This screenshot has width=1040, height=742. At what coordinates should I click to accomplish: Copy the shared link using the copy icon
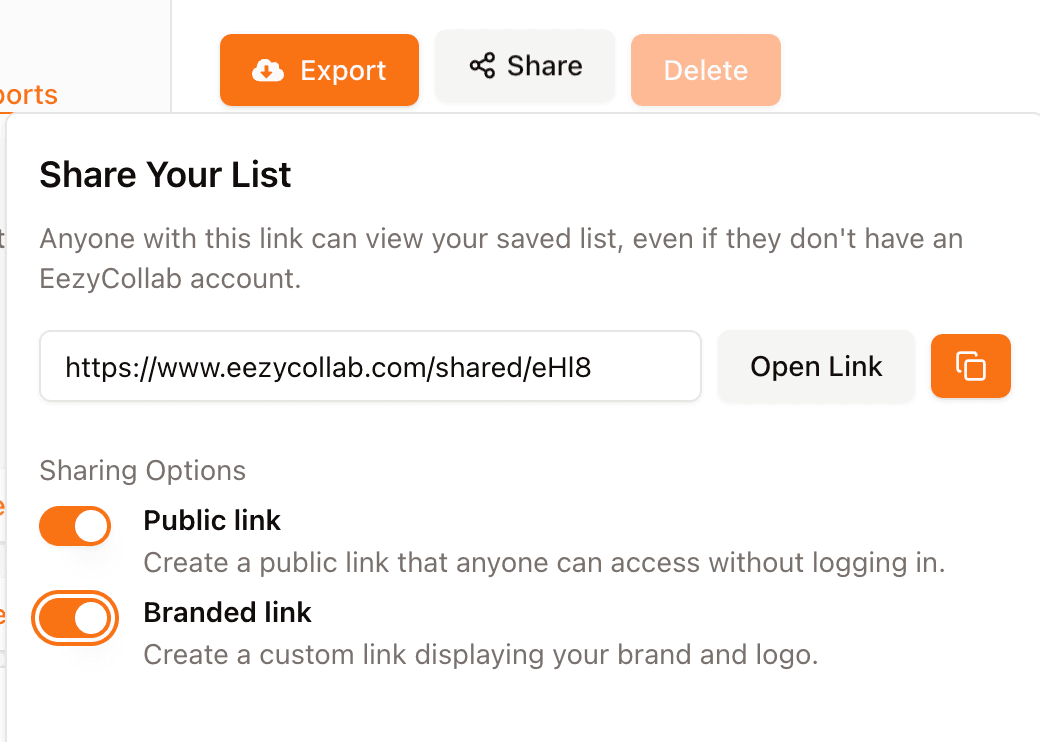[970, 366]
